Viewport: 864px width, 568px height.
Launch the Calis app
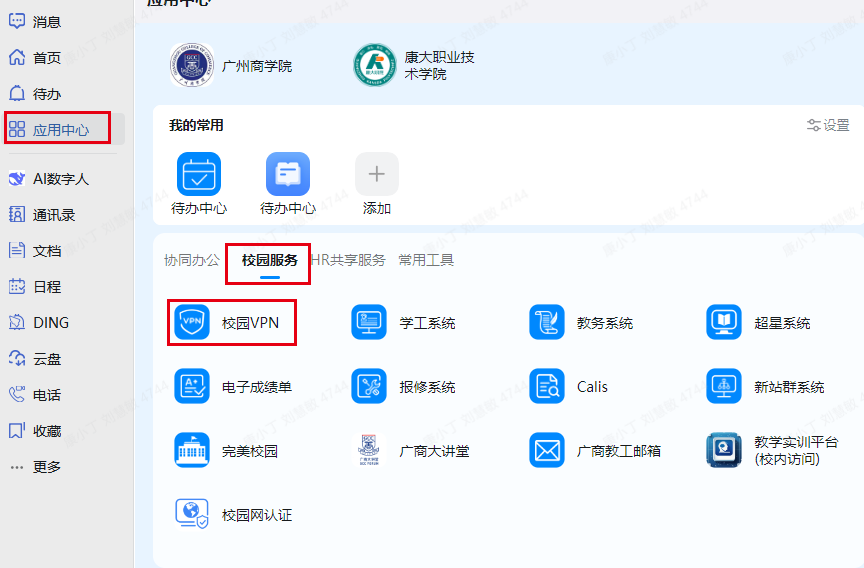547,387
